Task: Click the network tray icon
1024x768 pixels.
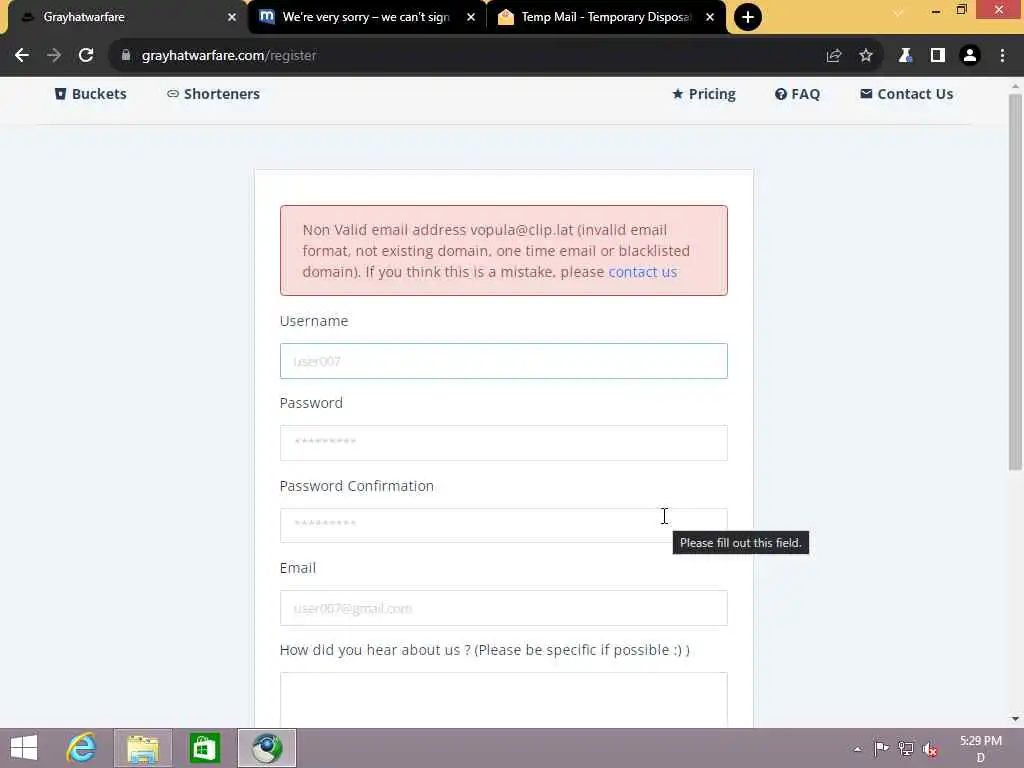Action: click(x=906, y=749)
